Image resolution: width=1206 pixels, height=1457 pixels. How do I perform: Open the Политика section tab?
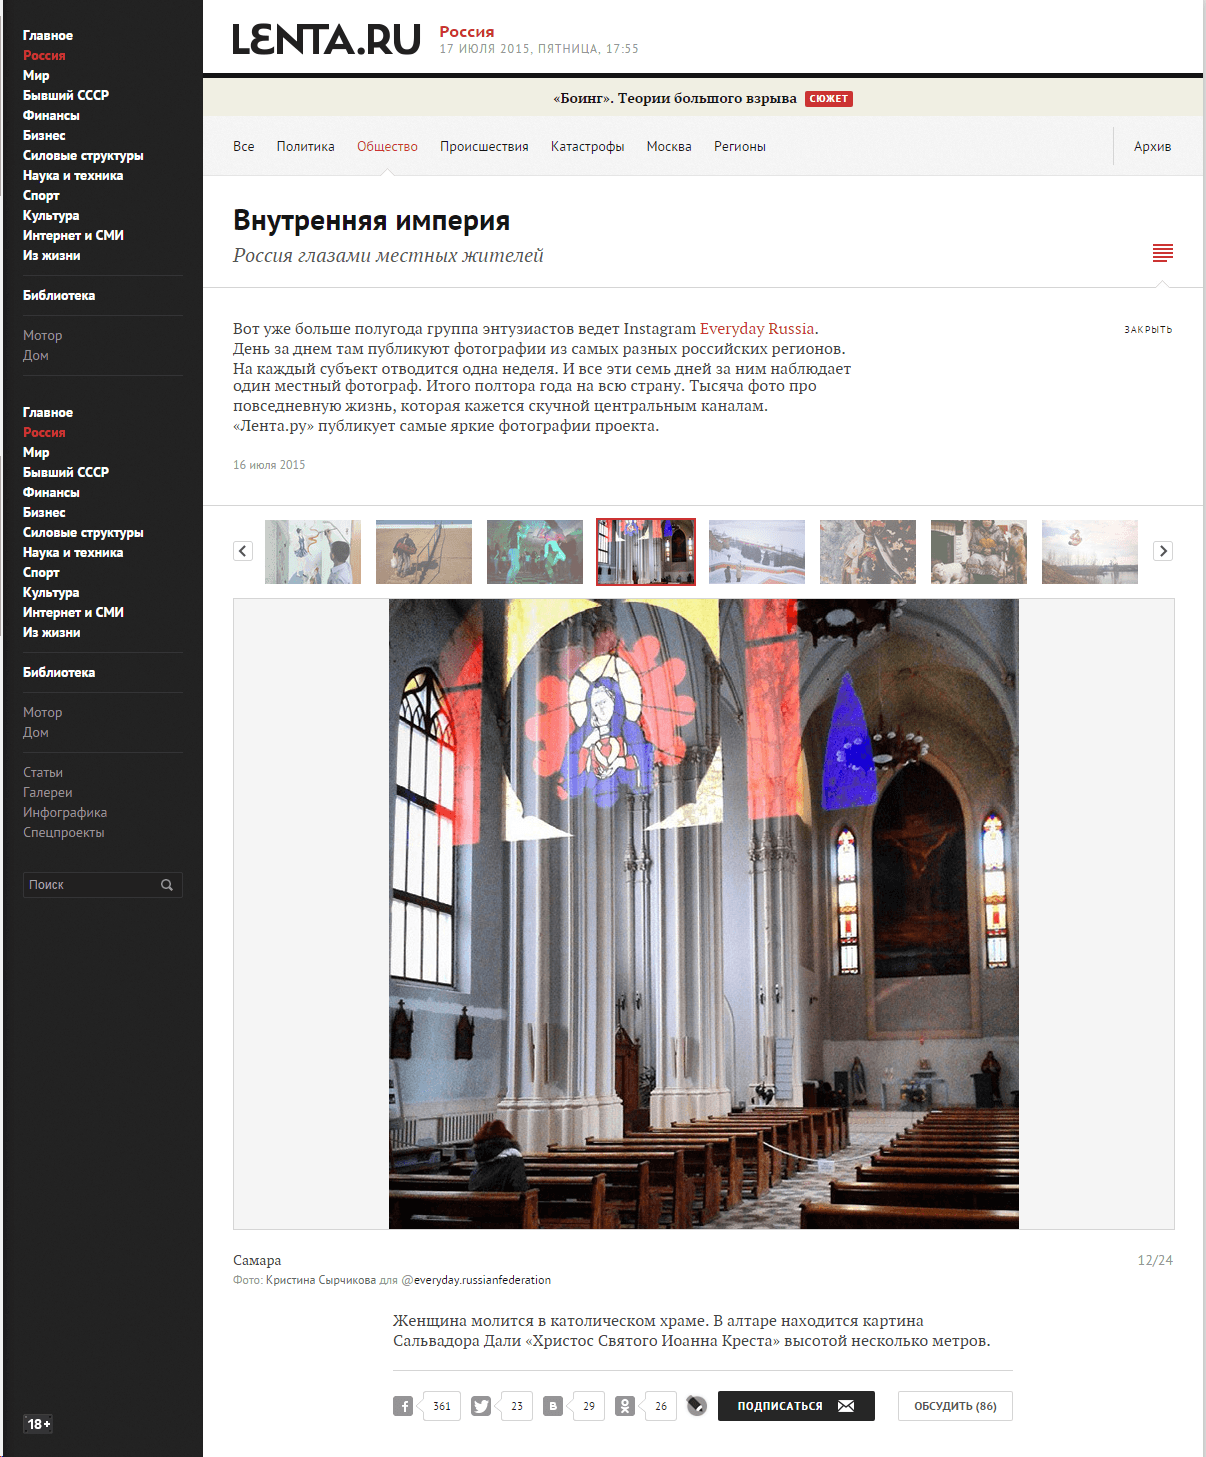[x=305, y=147]
